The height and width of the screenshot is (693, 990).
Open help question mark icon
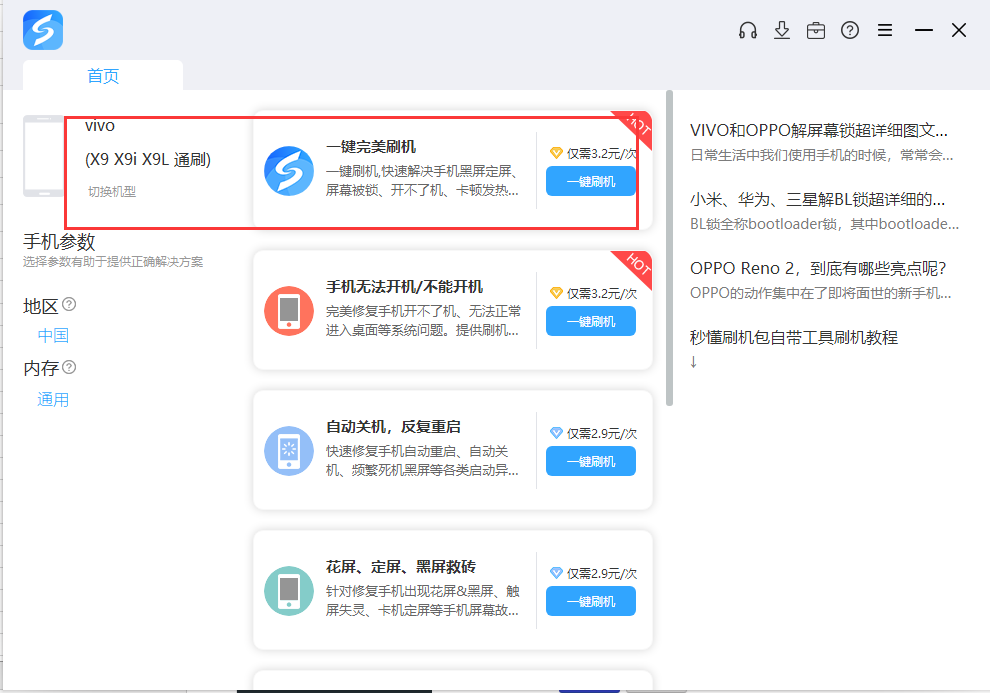(x=850, y=30)
